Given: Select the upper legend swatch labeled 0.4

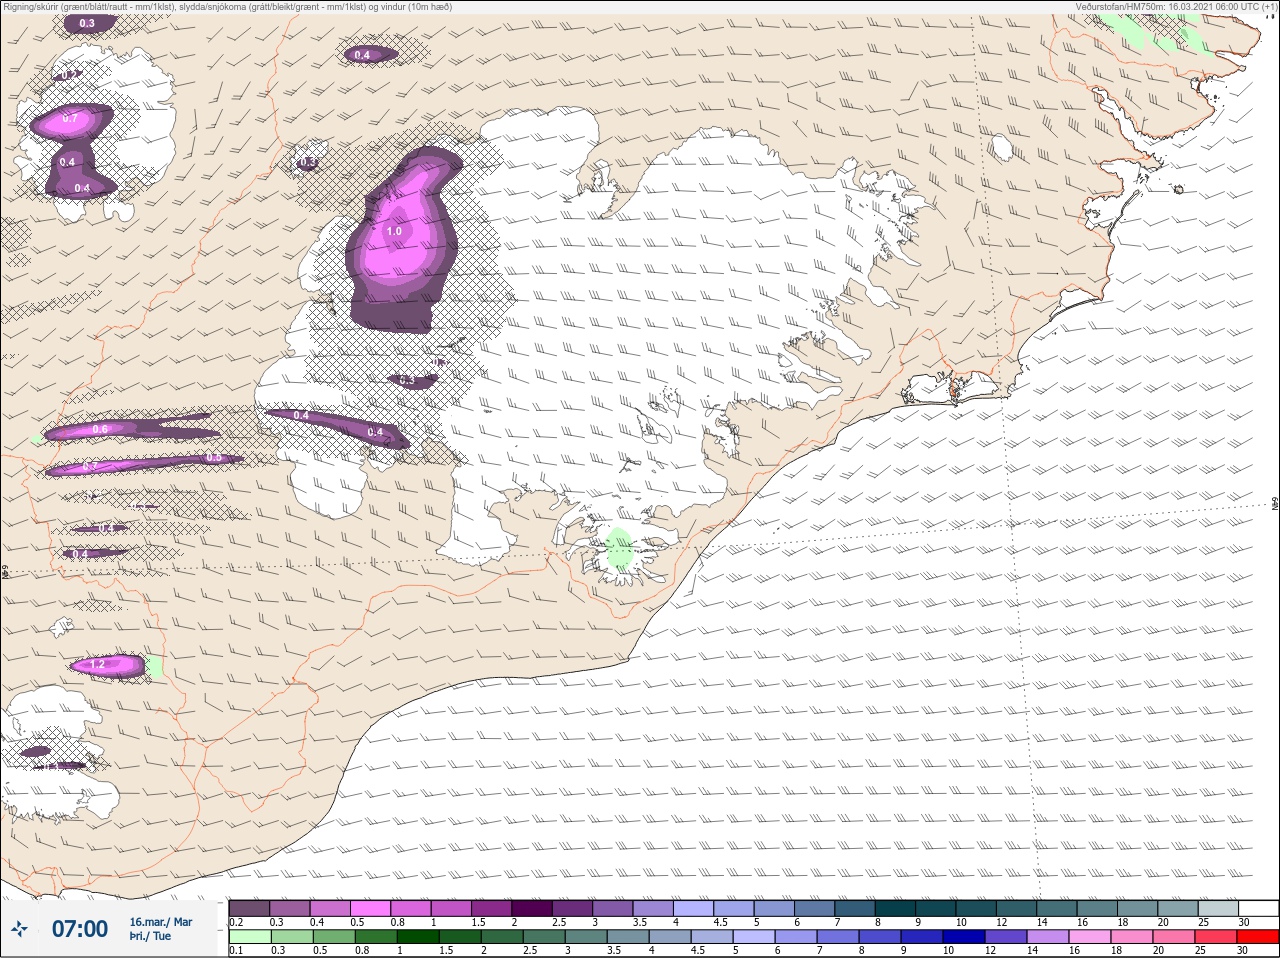Looking at the screenshot, I should click(331, 908).
